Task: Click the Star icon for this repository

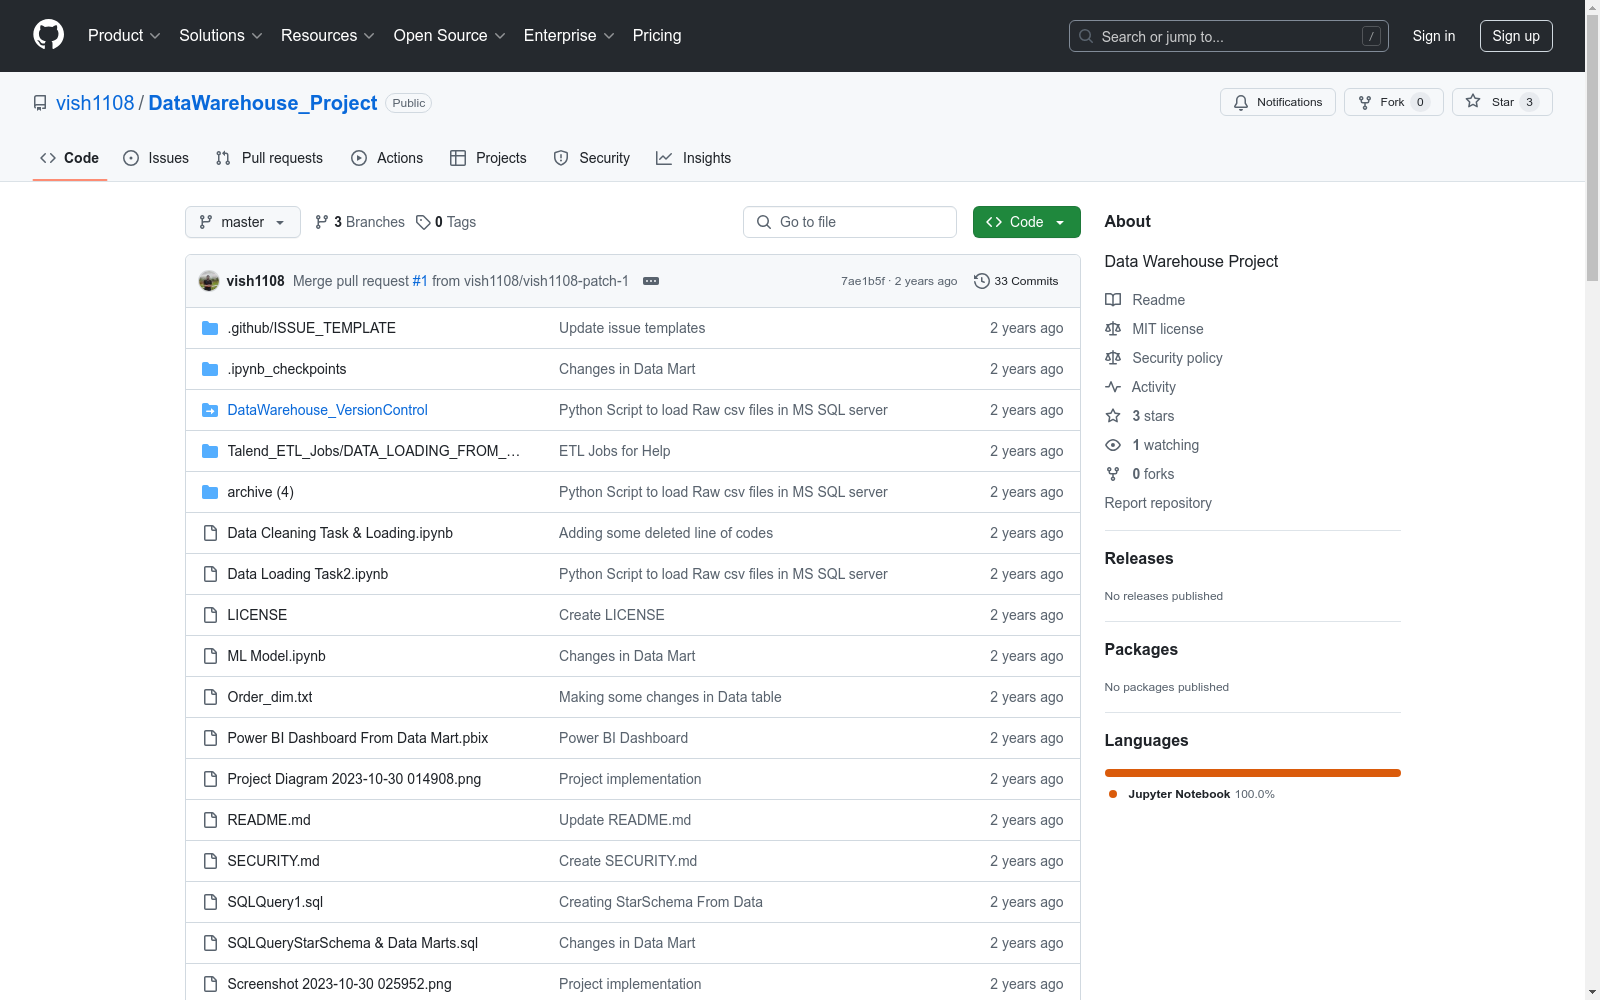Action: tap(1473, 102)
